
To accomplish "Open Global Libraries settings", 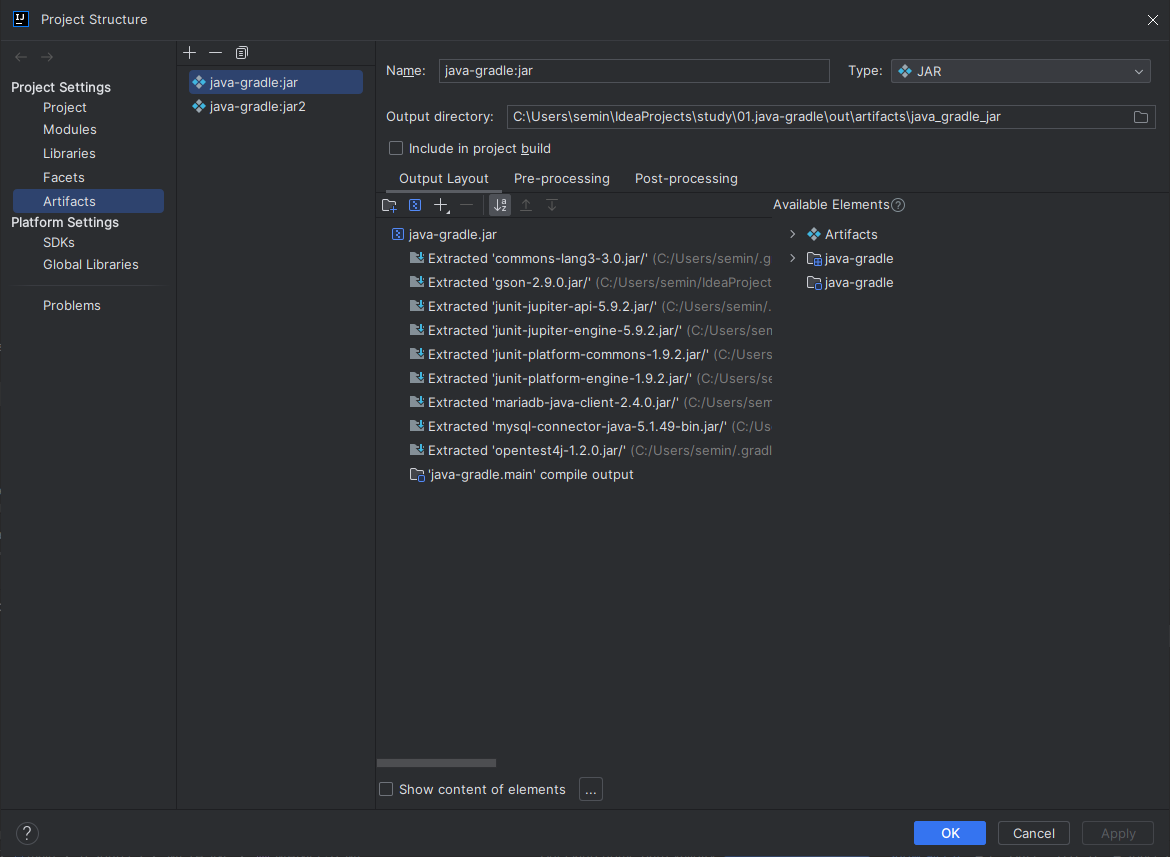I will [x=91, y=265].
